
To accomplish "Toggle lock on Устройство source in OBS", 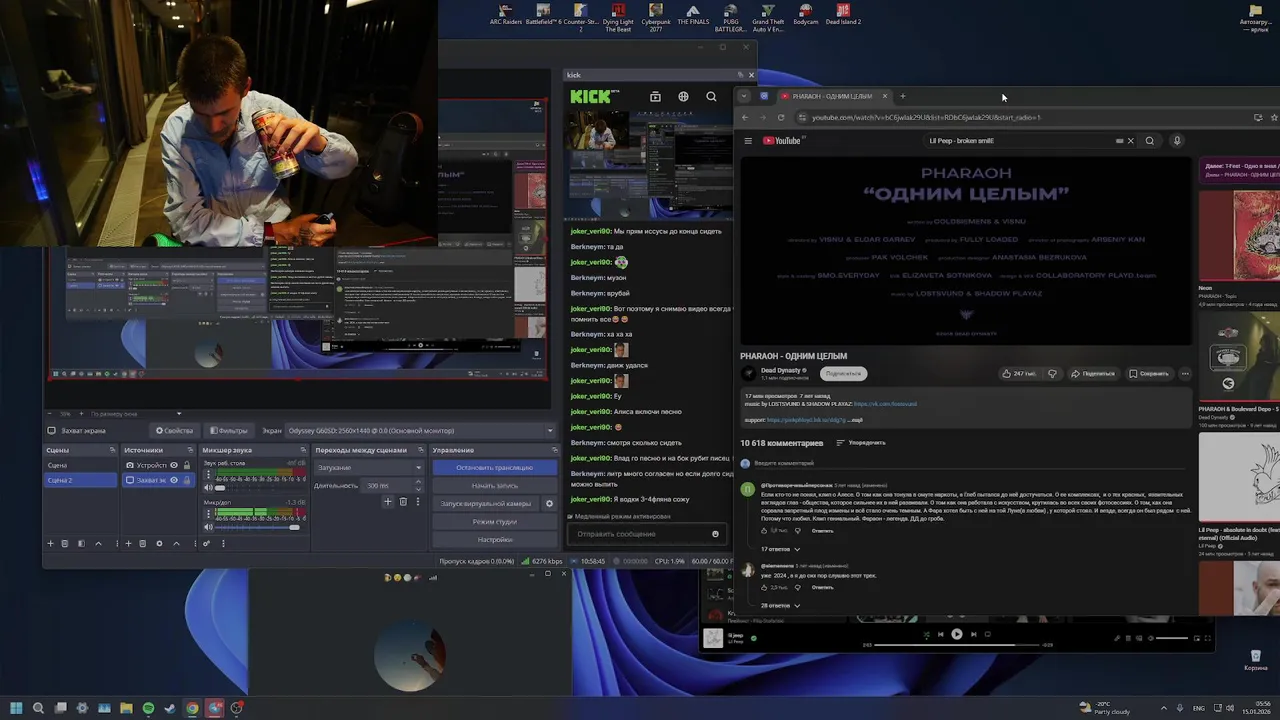I will pos(187,465).
